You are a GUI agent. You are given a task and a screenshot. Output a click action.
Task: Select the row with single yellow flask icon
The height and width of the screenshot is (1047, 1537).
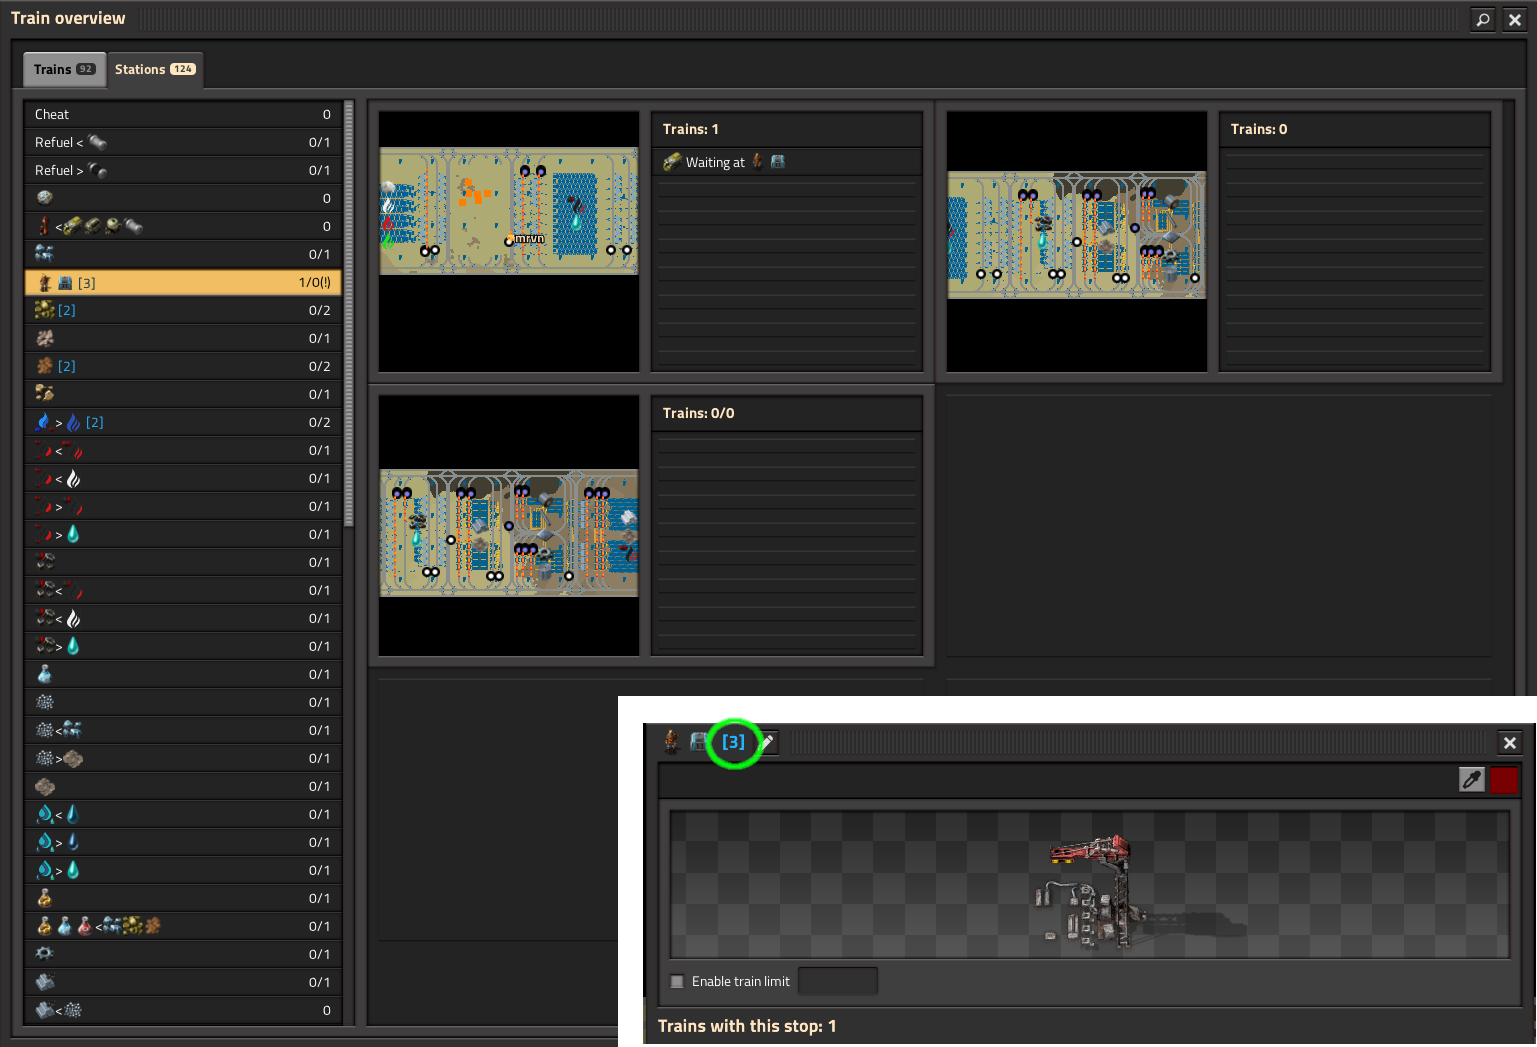(x=183, y=898)
